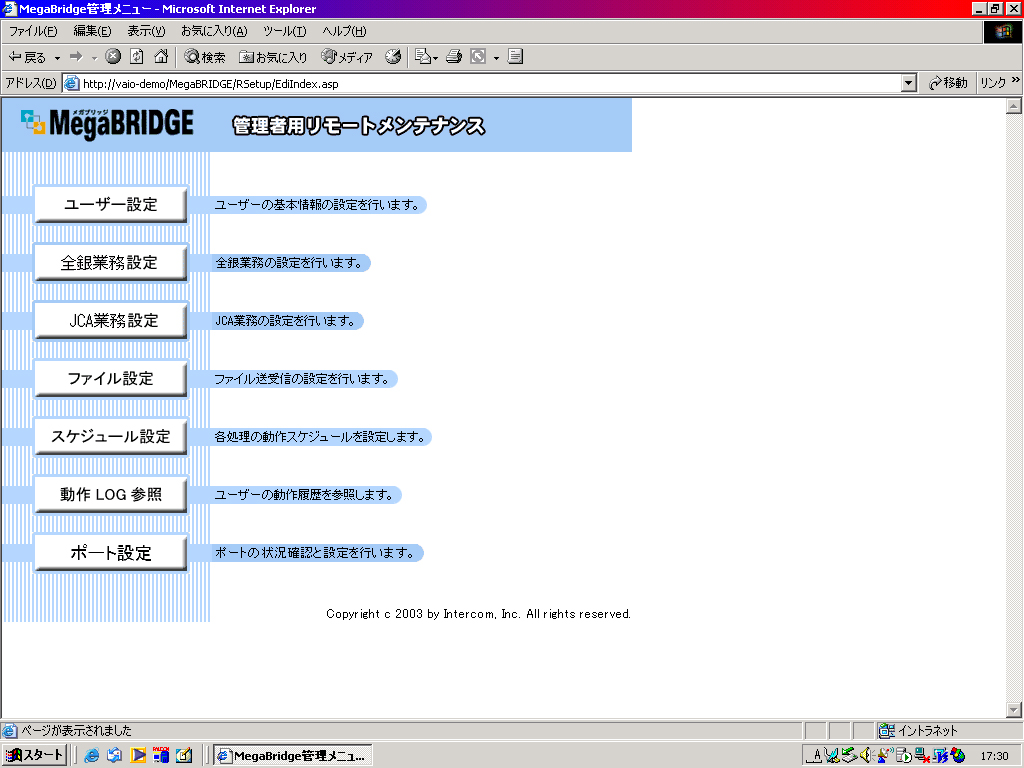Screen dimensions: 1024x768
Task: Click 'ユーザーの基本情報の設定を行います。' description
Action: click(x=317, y=205)
